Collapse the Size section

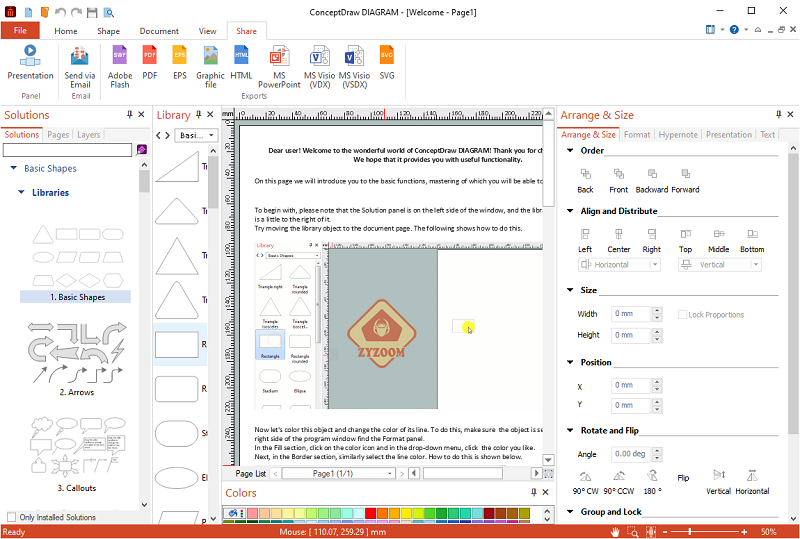[570, 290]
